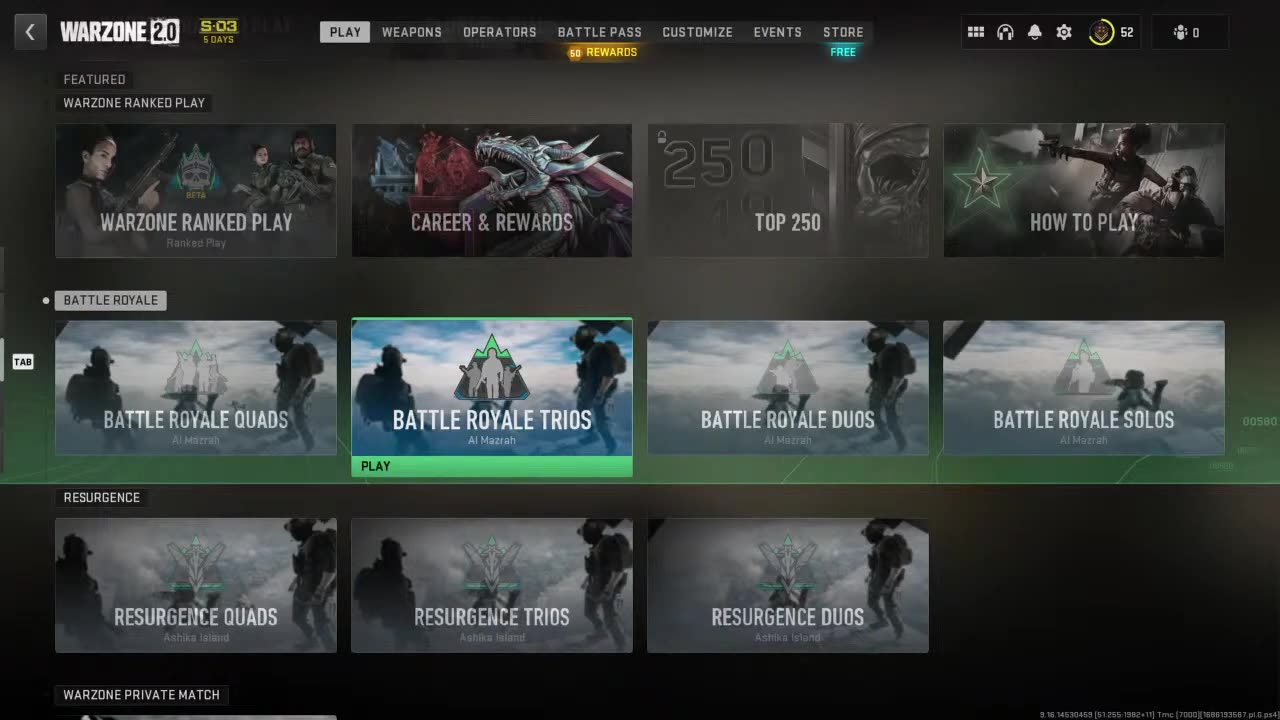Open the STORE tab
1280x720 pixels.
coord(843,32)
